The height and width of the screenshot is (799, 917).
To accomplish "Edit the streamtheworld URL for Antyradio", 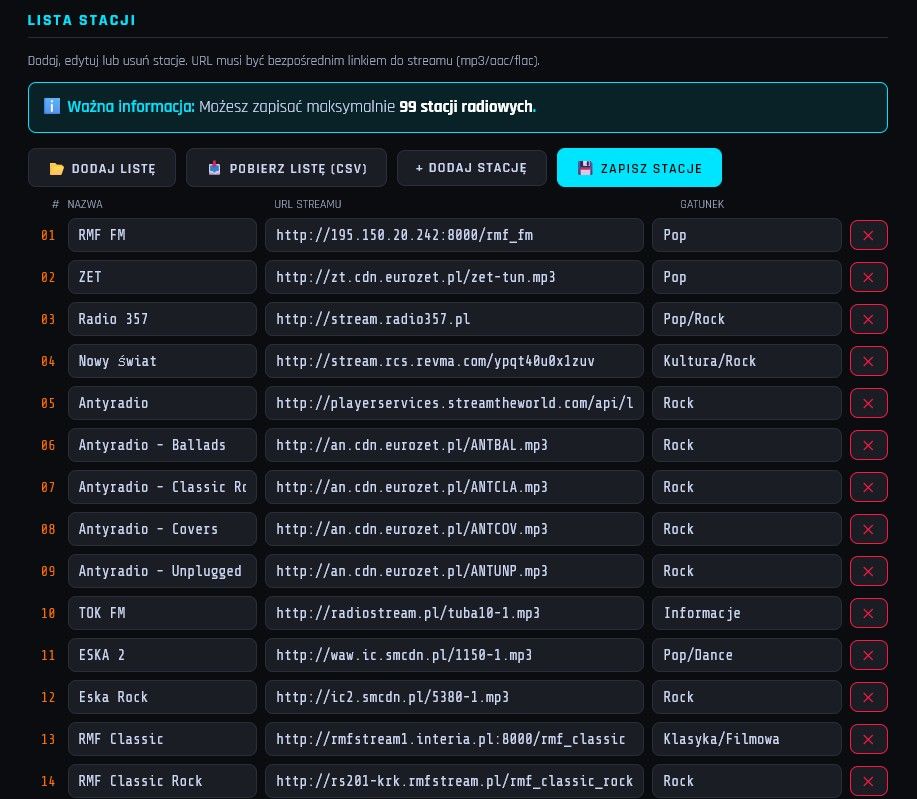I will coord(454,403).
